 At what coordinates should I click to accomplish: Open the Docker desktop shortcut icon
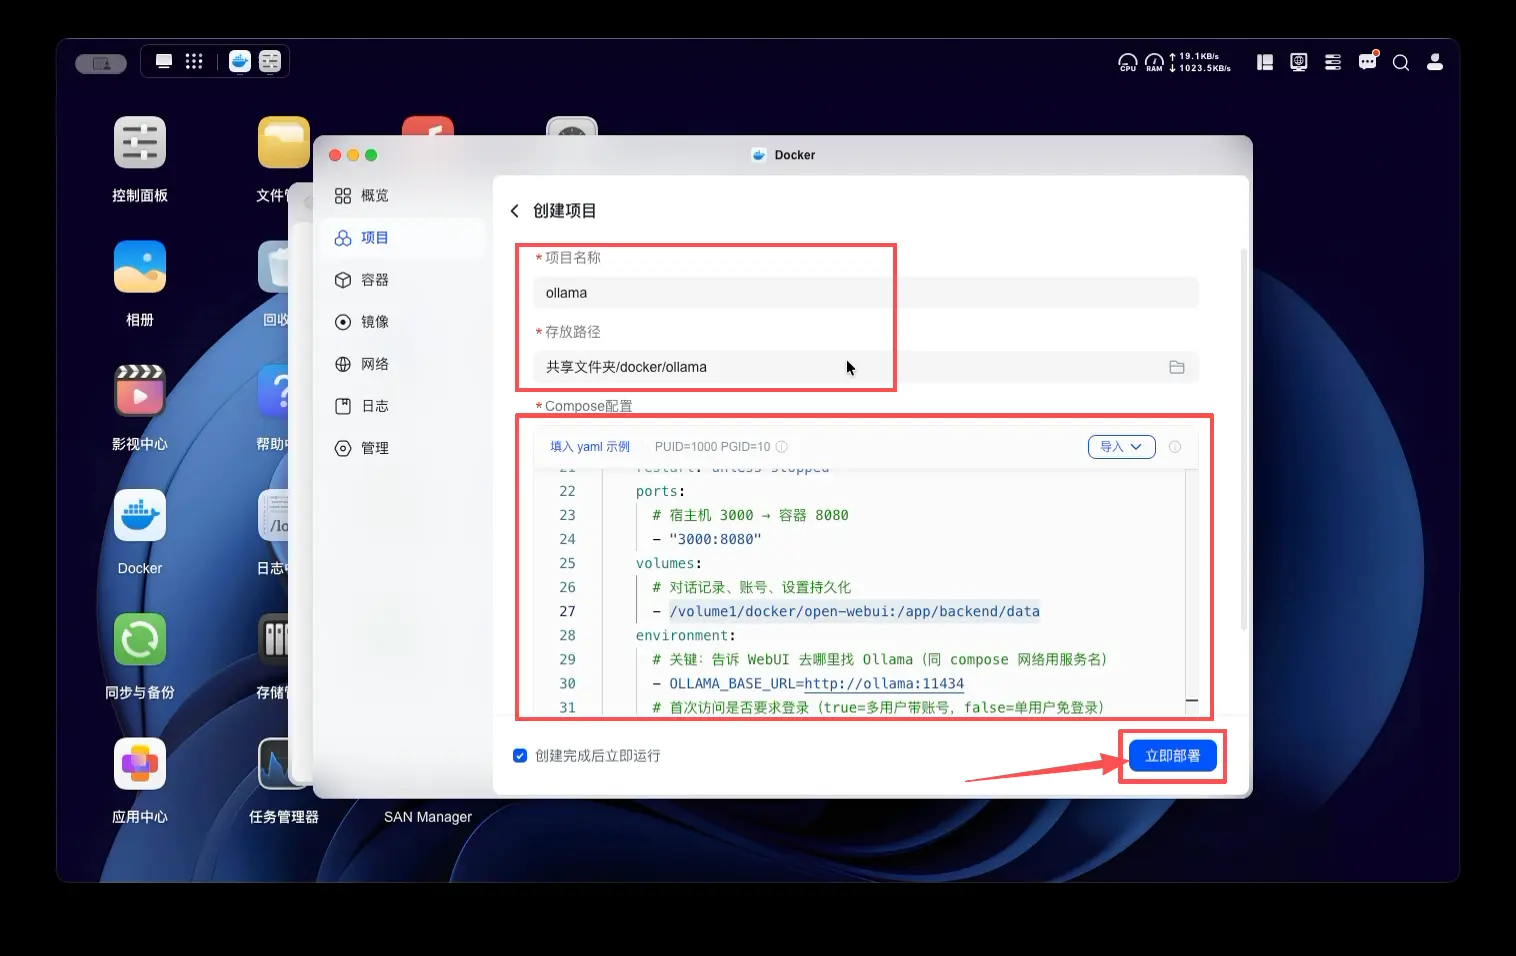point(140,515)
